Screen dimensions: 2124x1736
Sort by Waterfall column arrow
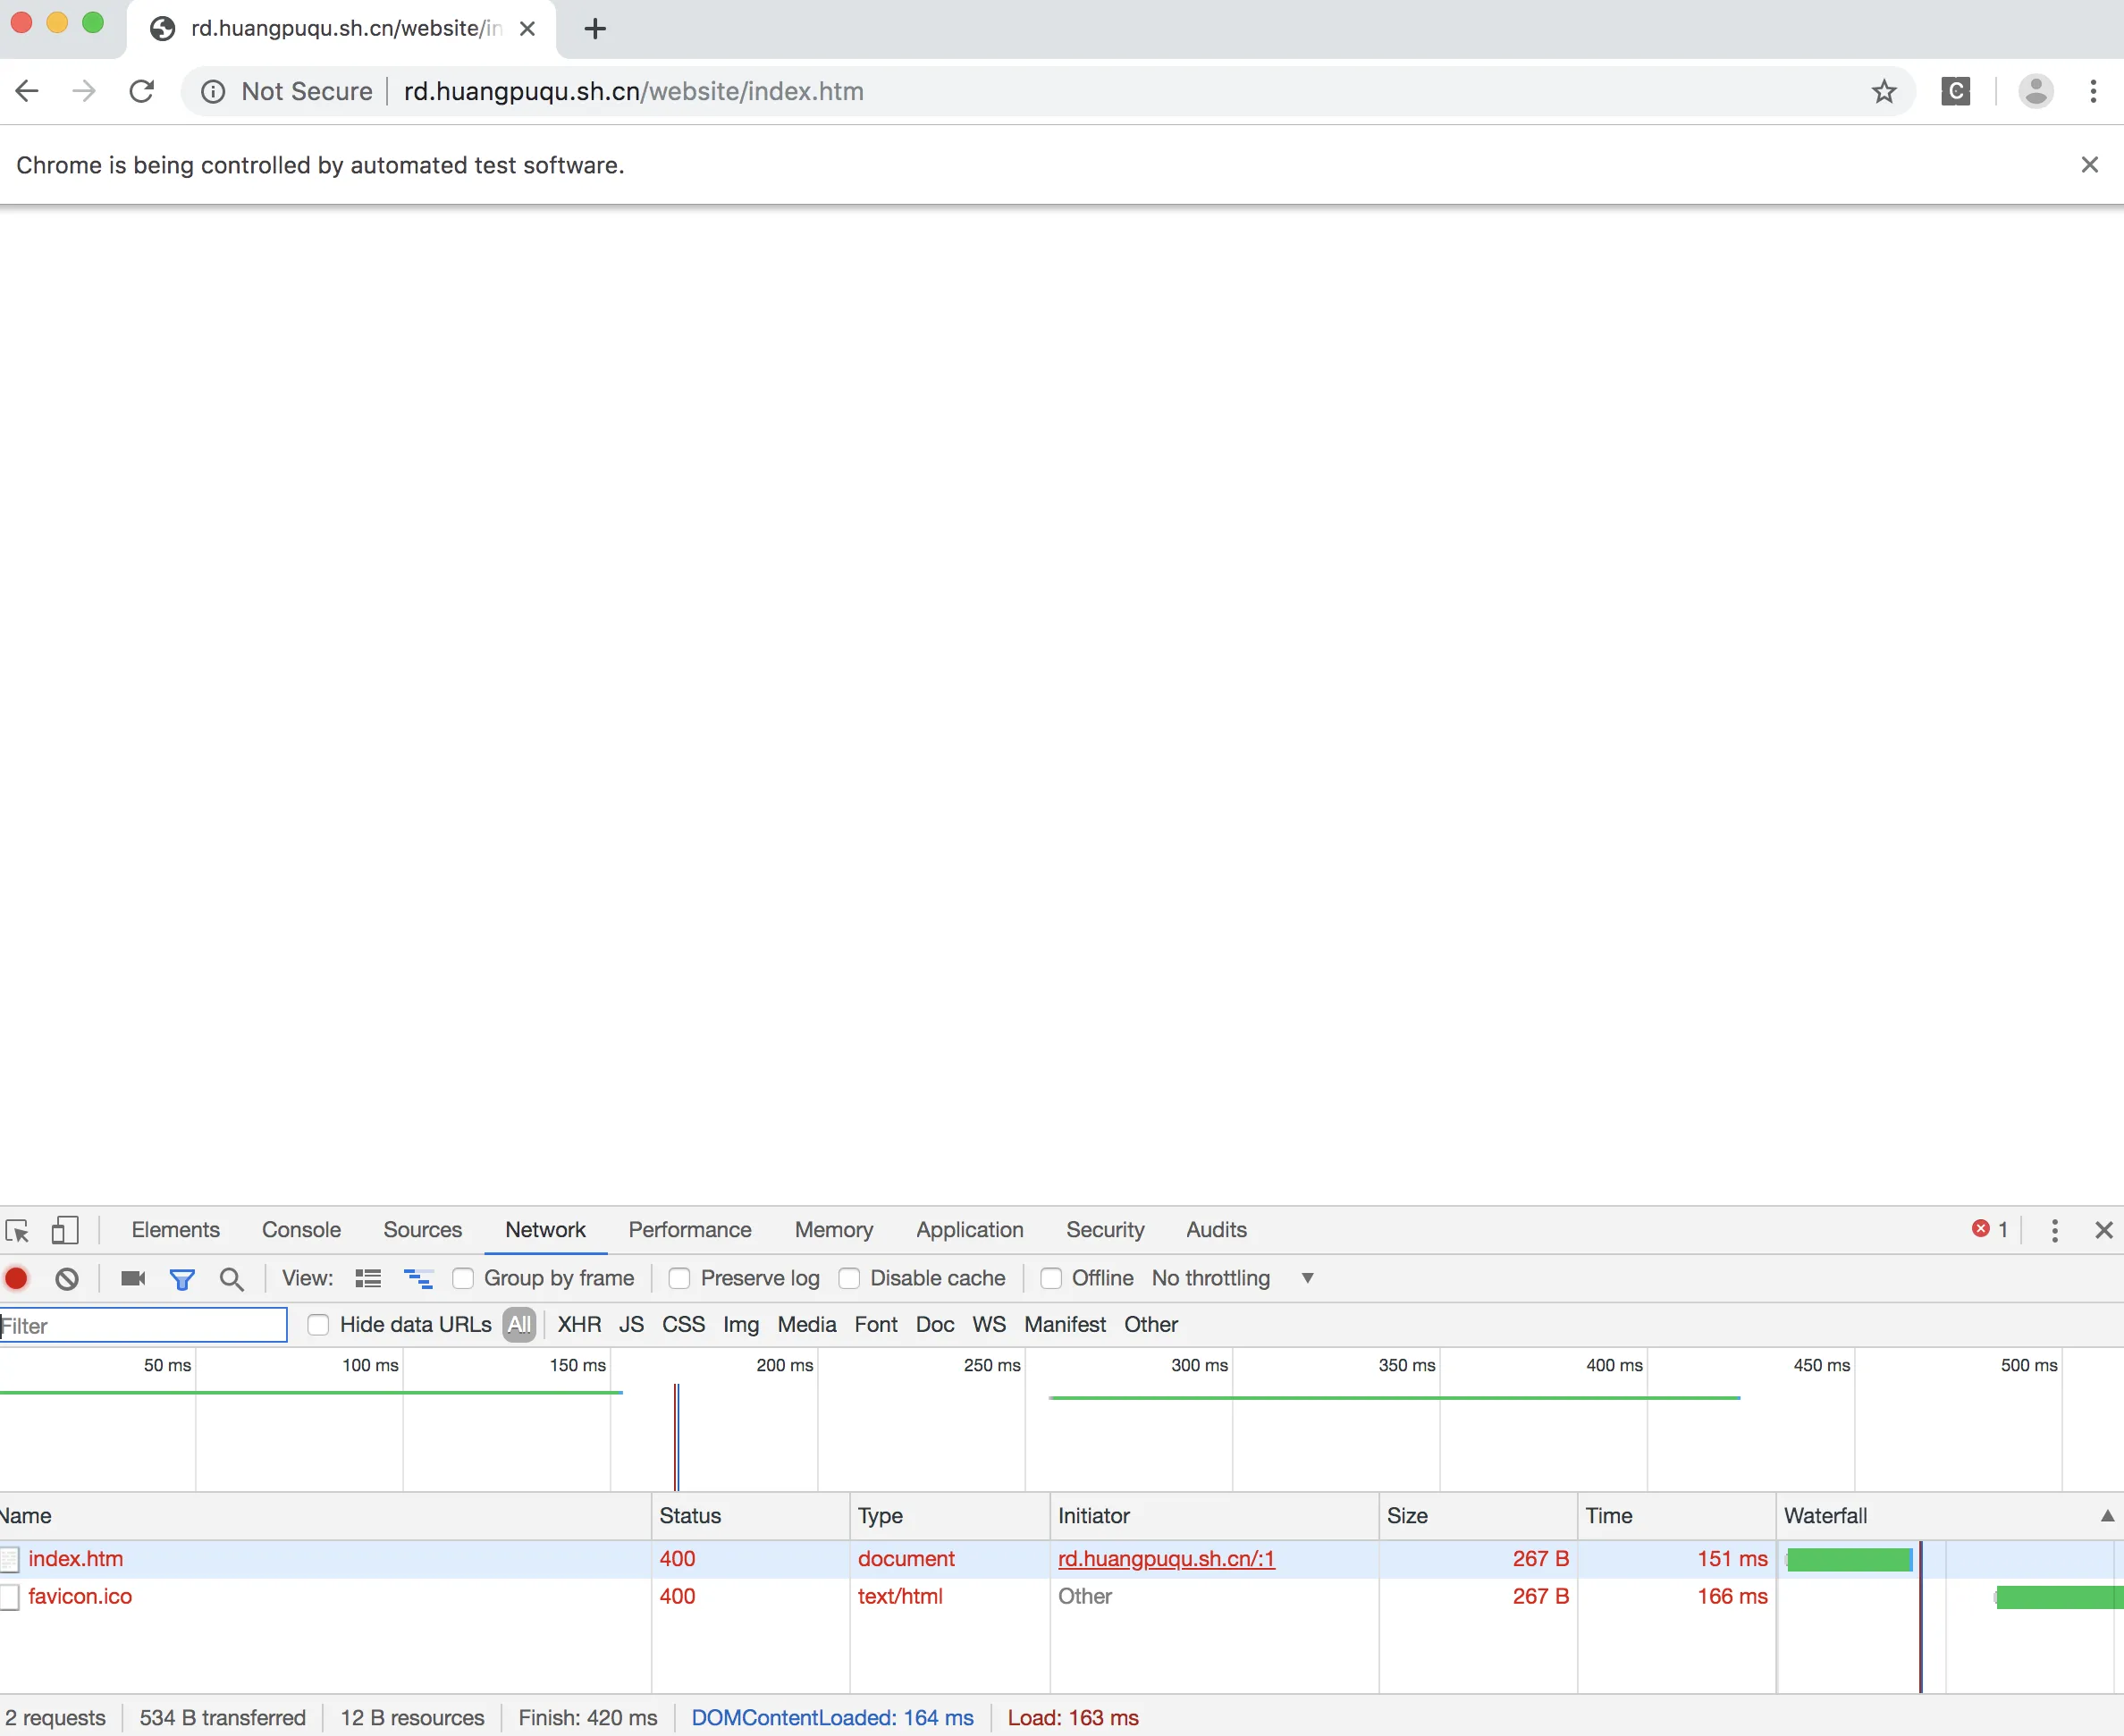[x=2107, y=1516]
